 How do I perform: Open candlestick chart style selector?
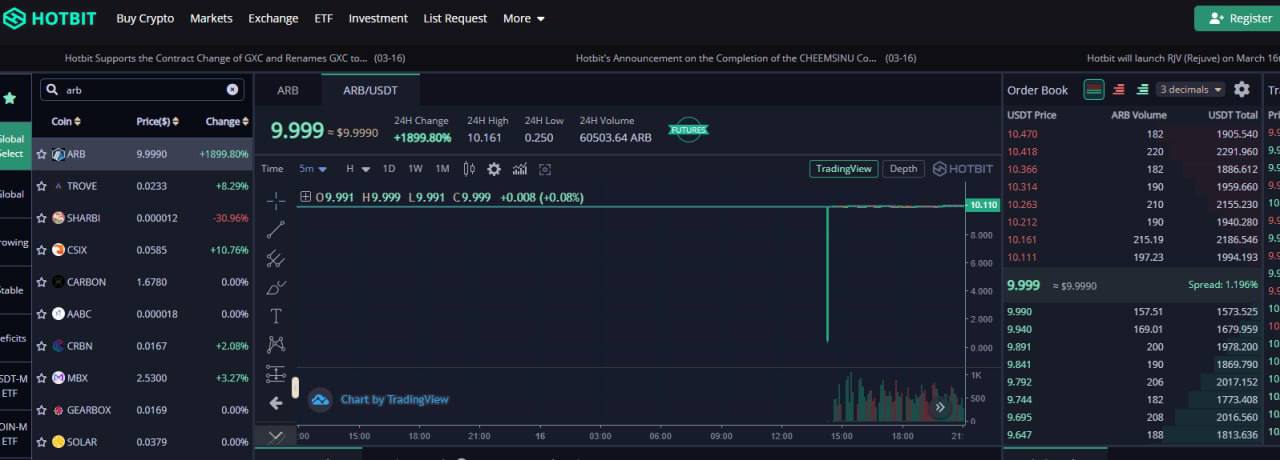[469, 169]
